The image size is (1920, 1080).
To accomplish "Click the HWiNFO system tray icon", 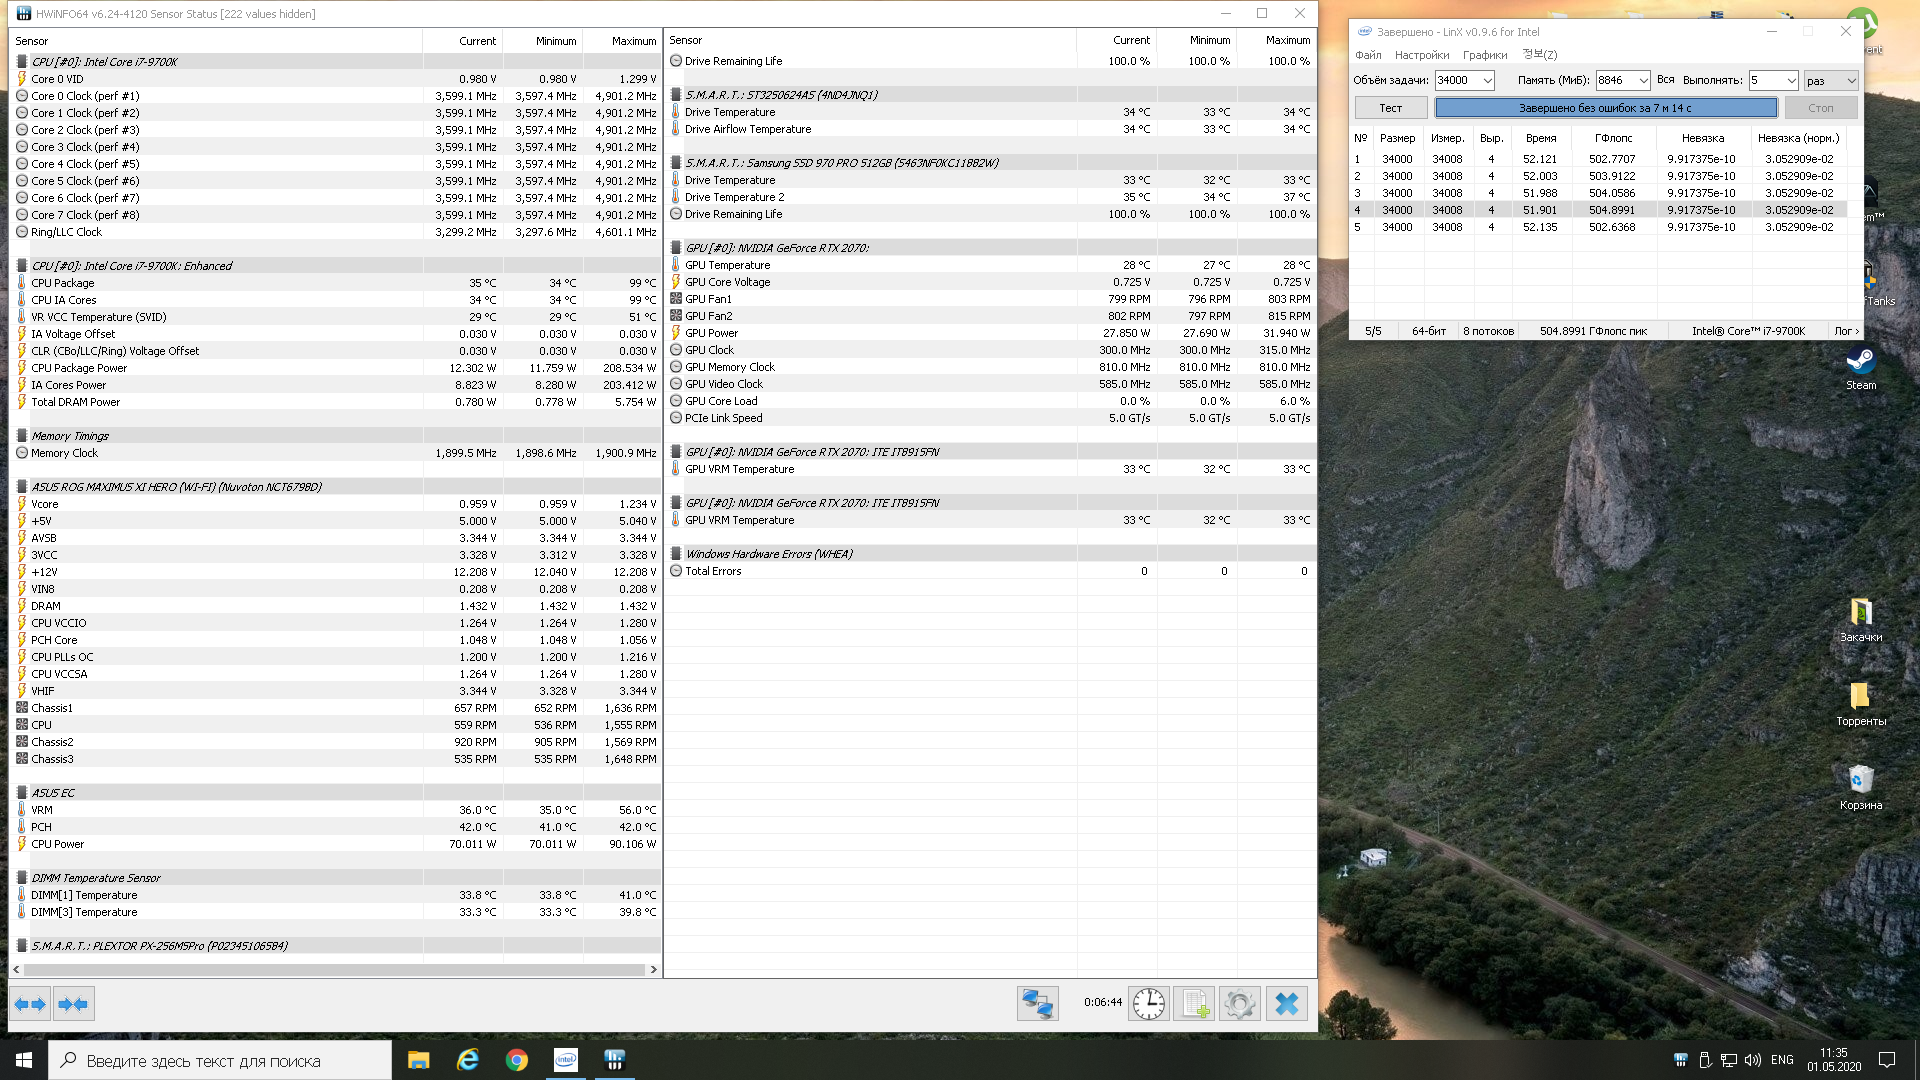I will click(x=1680, y=1060).
